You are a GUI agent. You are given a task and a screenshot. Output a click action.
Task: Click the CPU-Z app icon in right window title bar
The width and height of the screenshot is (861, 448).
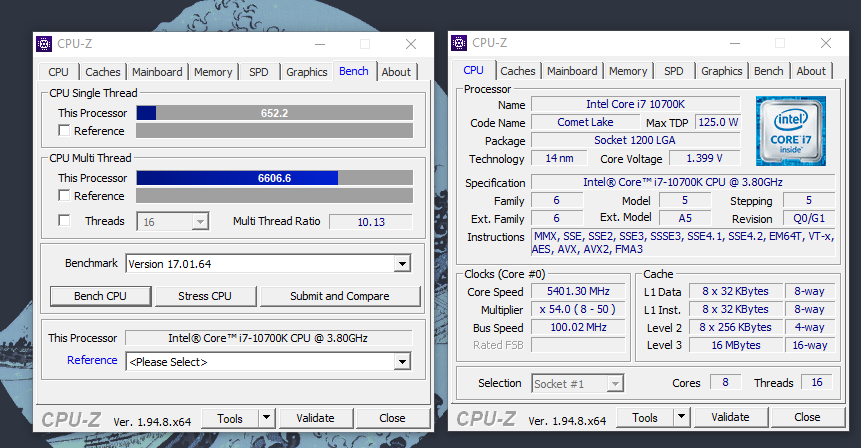point(459,42)
